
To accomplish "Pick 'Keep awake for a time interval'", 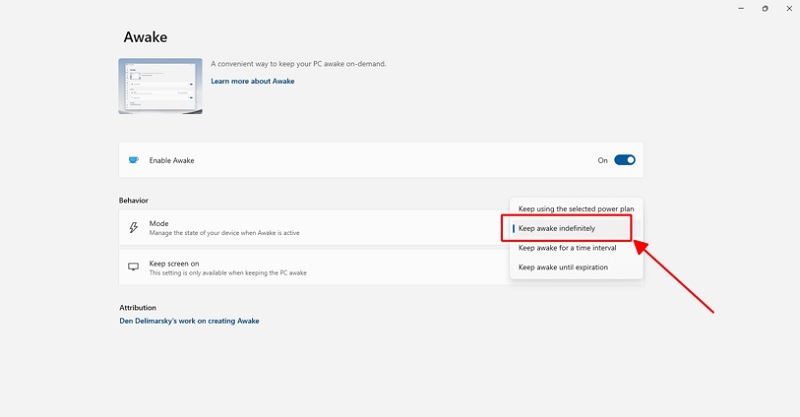I will 567,247.
